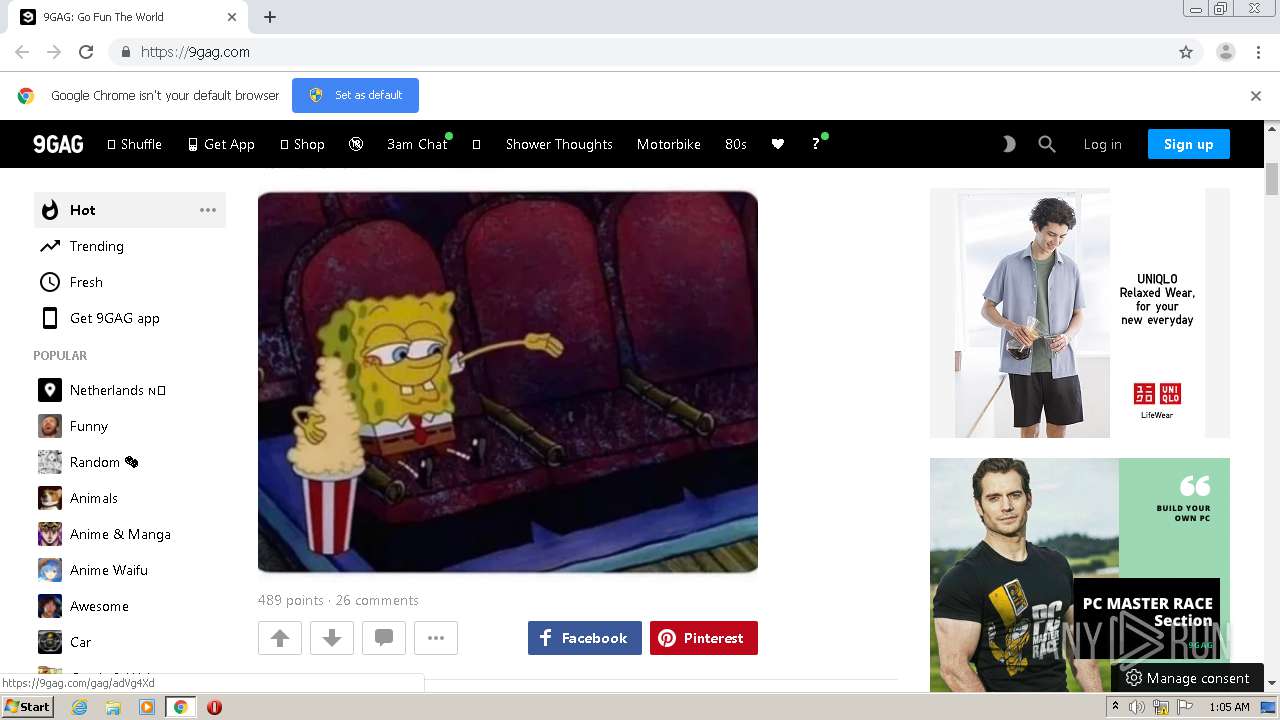Click Log in link
The image size is (1280, 720).
pos(1102,144)
